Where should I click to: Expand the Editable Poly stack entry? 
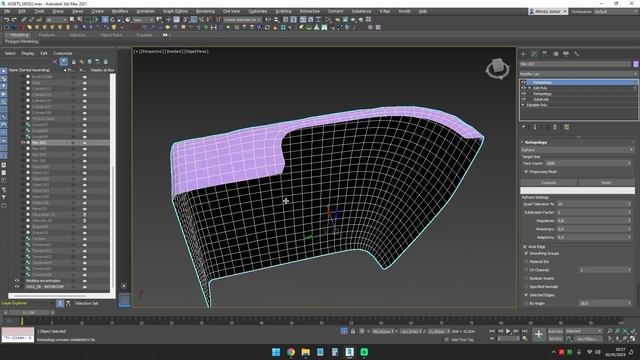523,105
